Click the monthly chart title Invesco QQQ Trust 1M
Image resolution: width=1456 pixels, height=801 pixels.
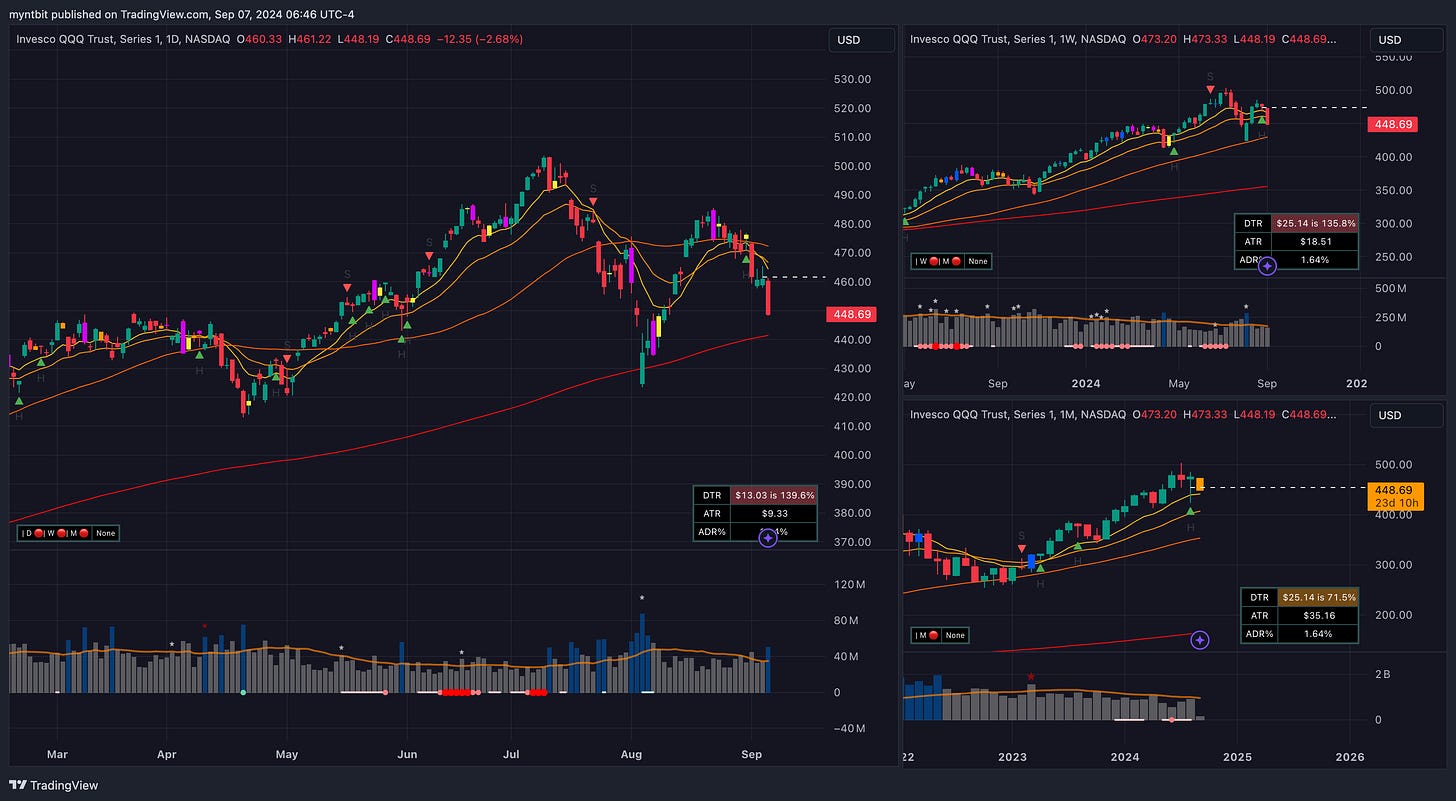coord(1018,414)
